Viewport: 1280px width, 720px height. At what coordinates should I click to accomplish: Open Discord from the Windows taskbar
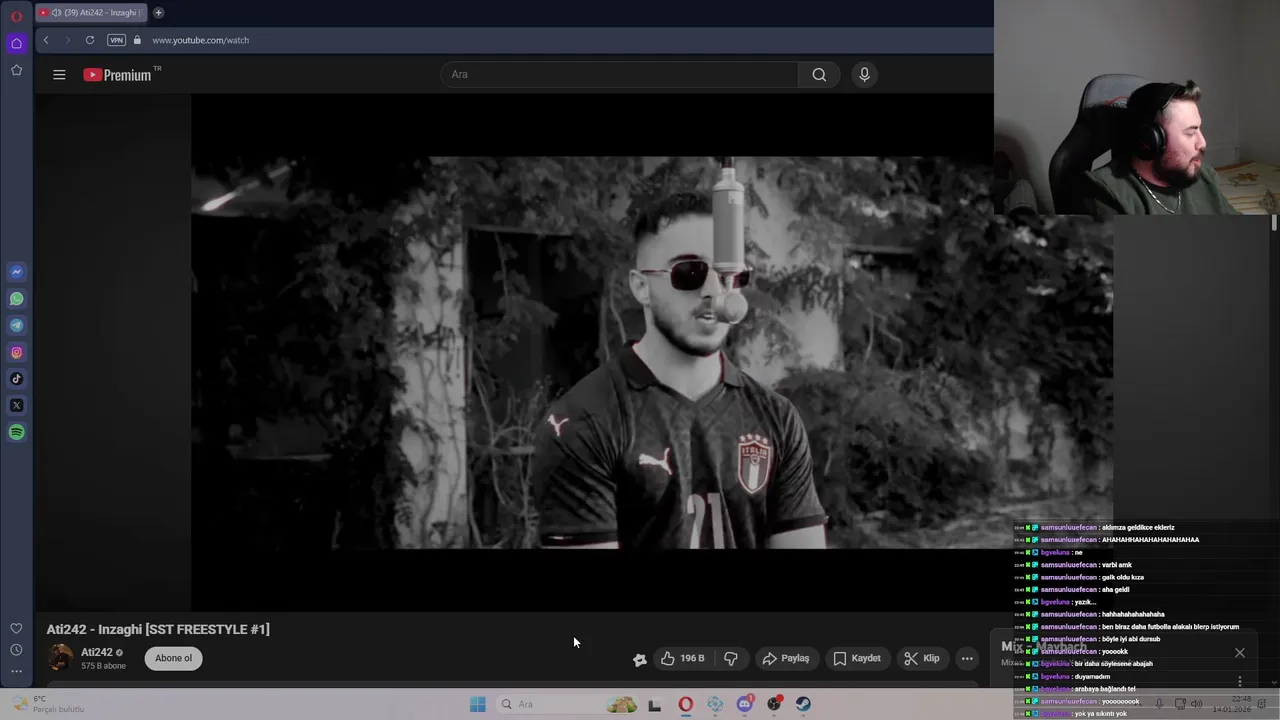coord(745,704)
